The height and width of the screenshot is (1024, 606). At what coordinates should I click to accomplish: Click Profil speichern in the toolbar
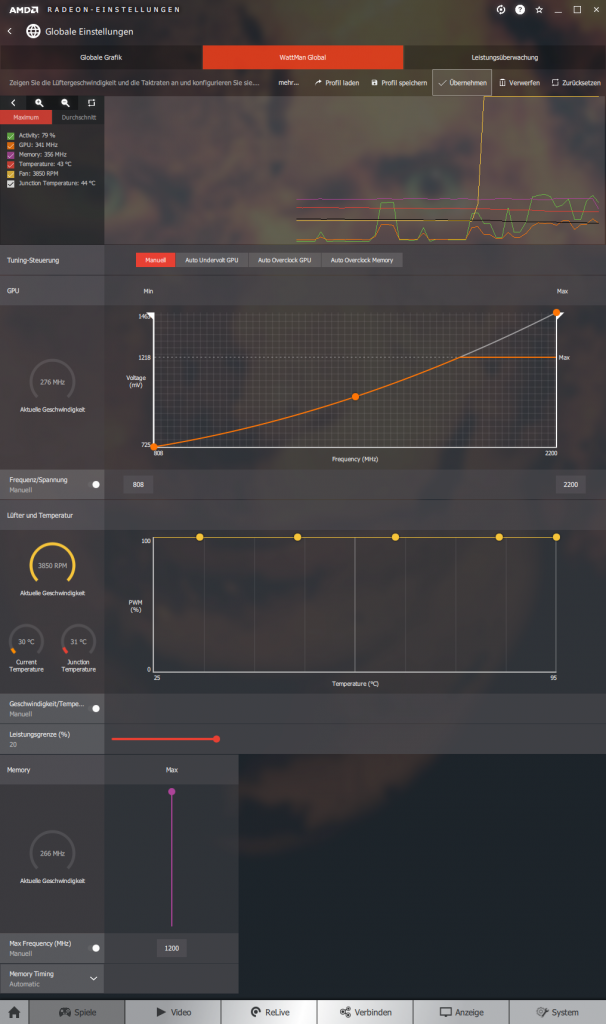tap(399, 83)
